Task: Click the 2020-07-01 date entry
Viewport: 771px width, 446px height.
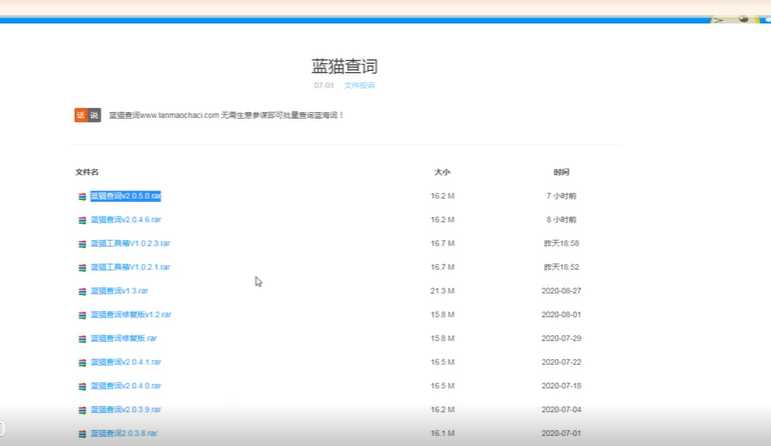Action: coord(561,434)
